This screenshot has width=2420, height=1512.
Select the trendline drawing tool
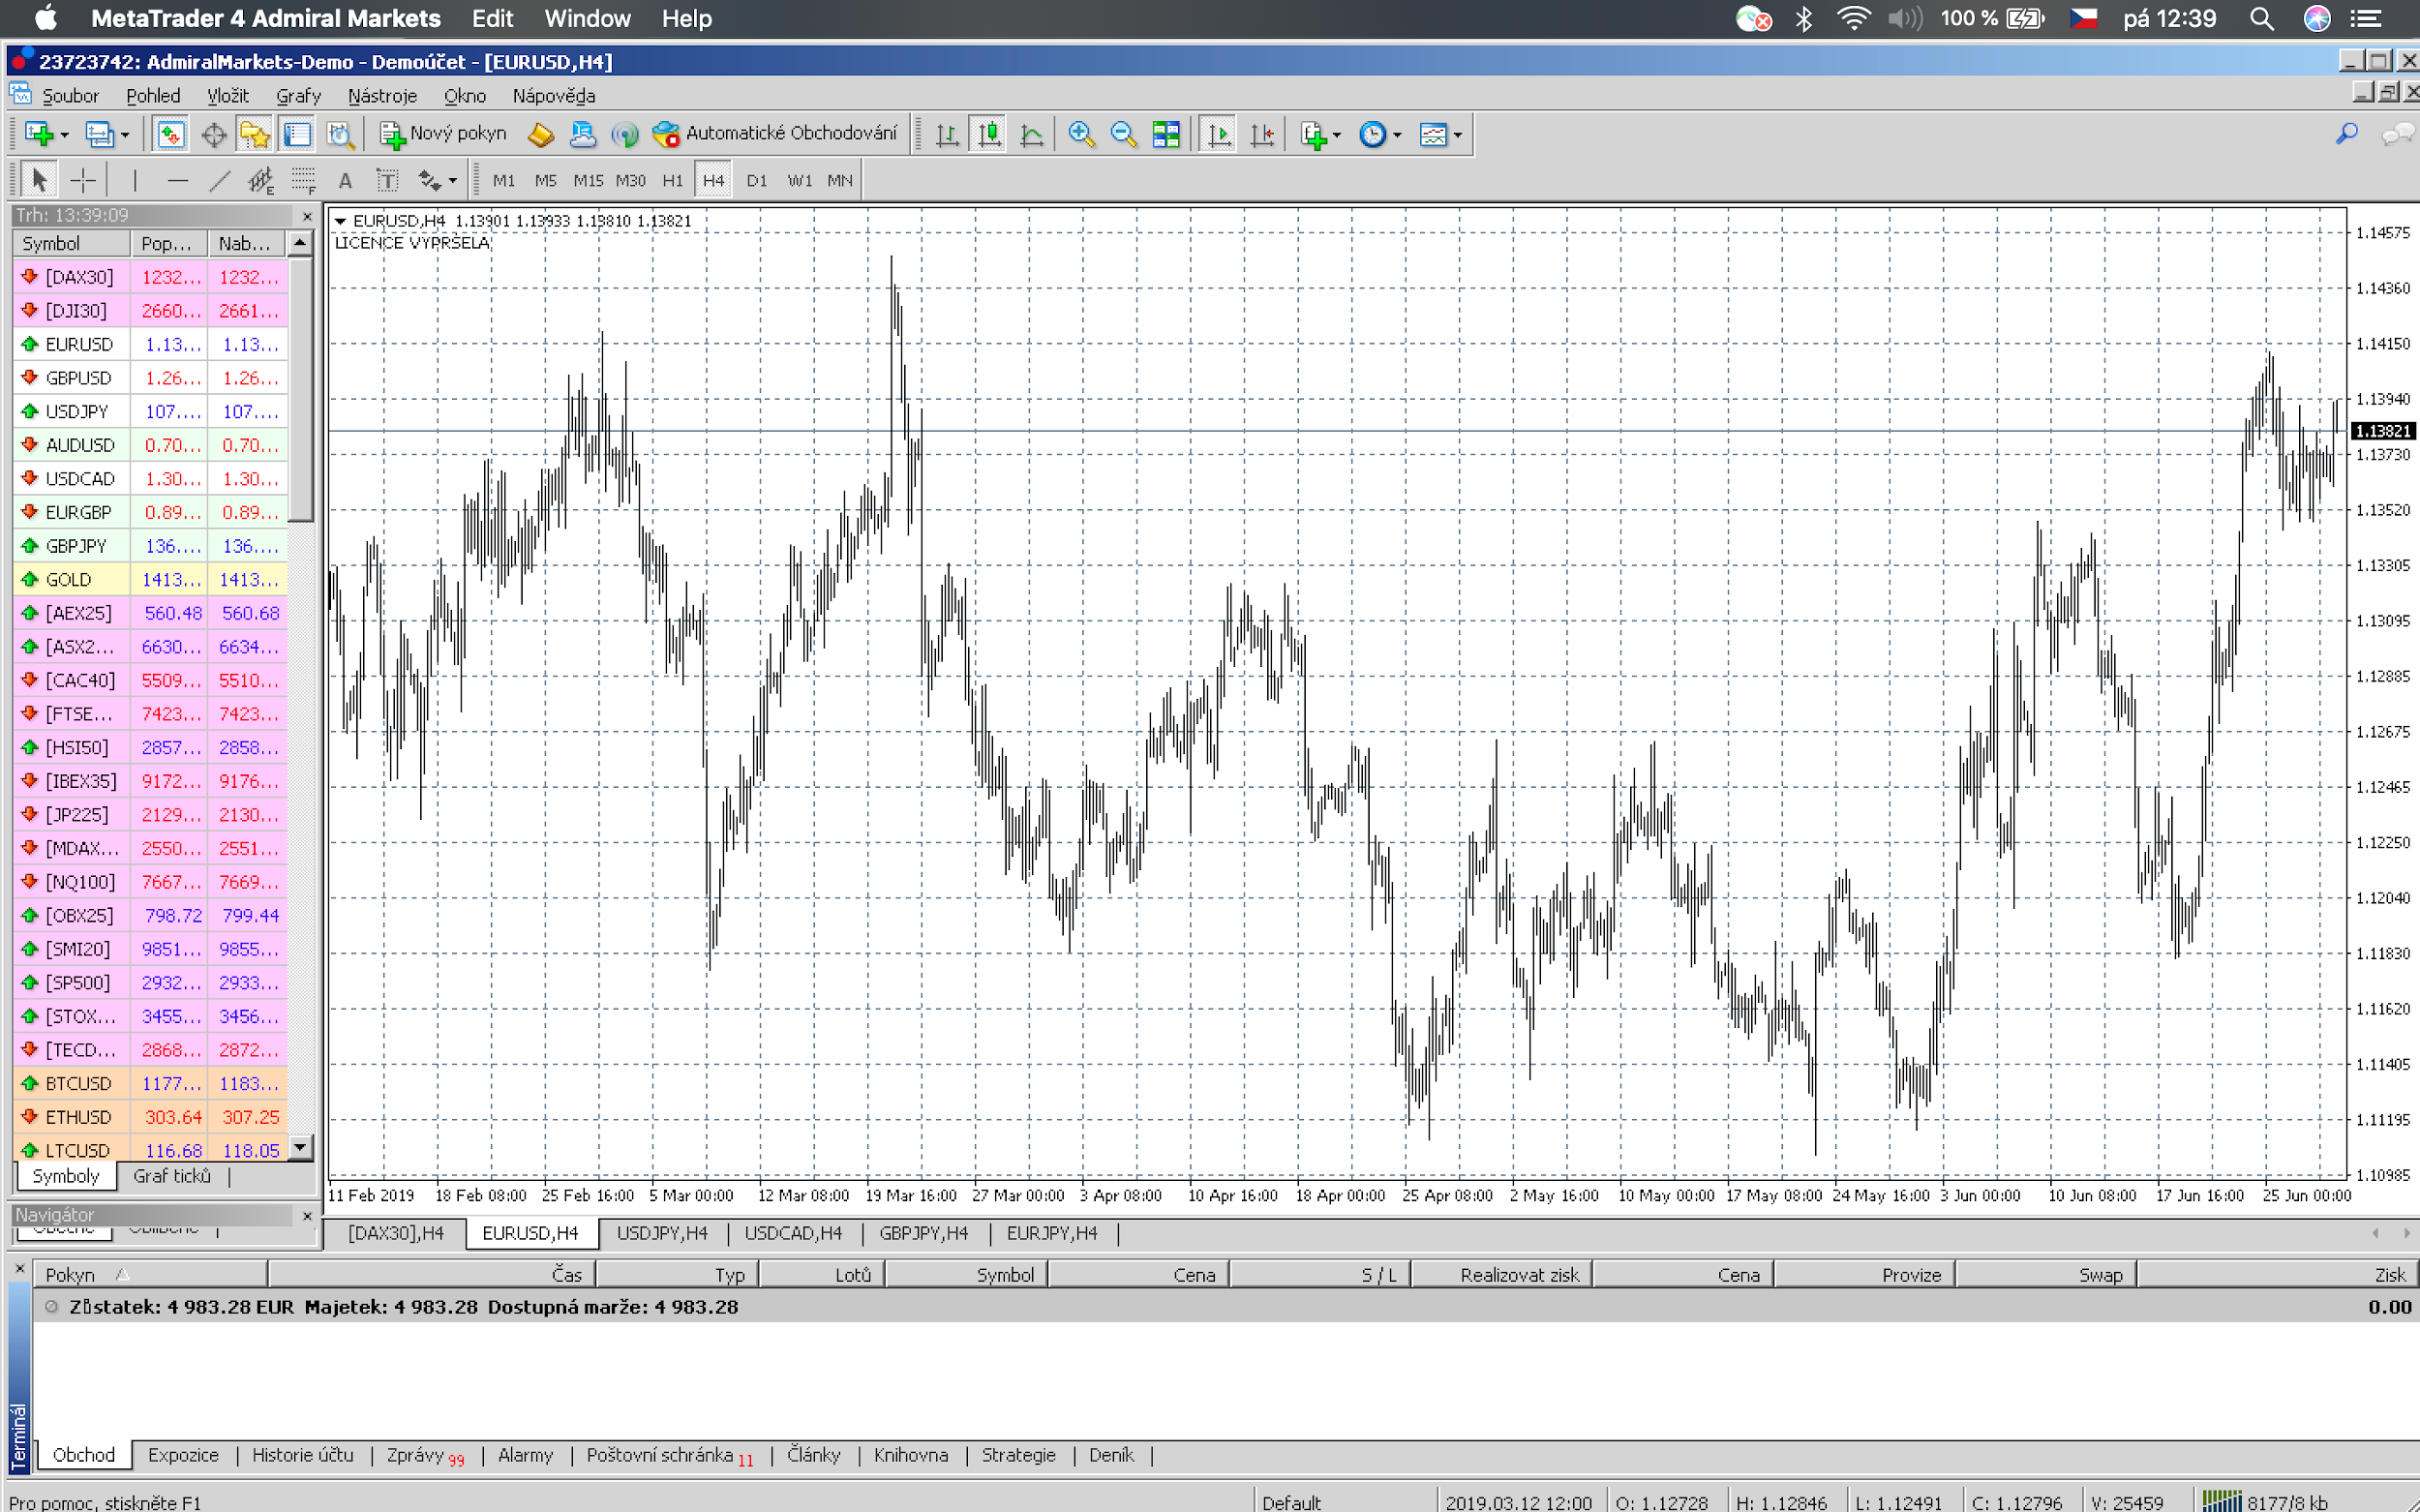coord(220,180)
